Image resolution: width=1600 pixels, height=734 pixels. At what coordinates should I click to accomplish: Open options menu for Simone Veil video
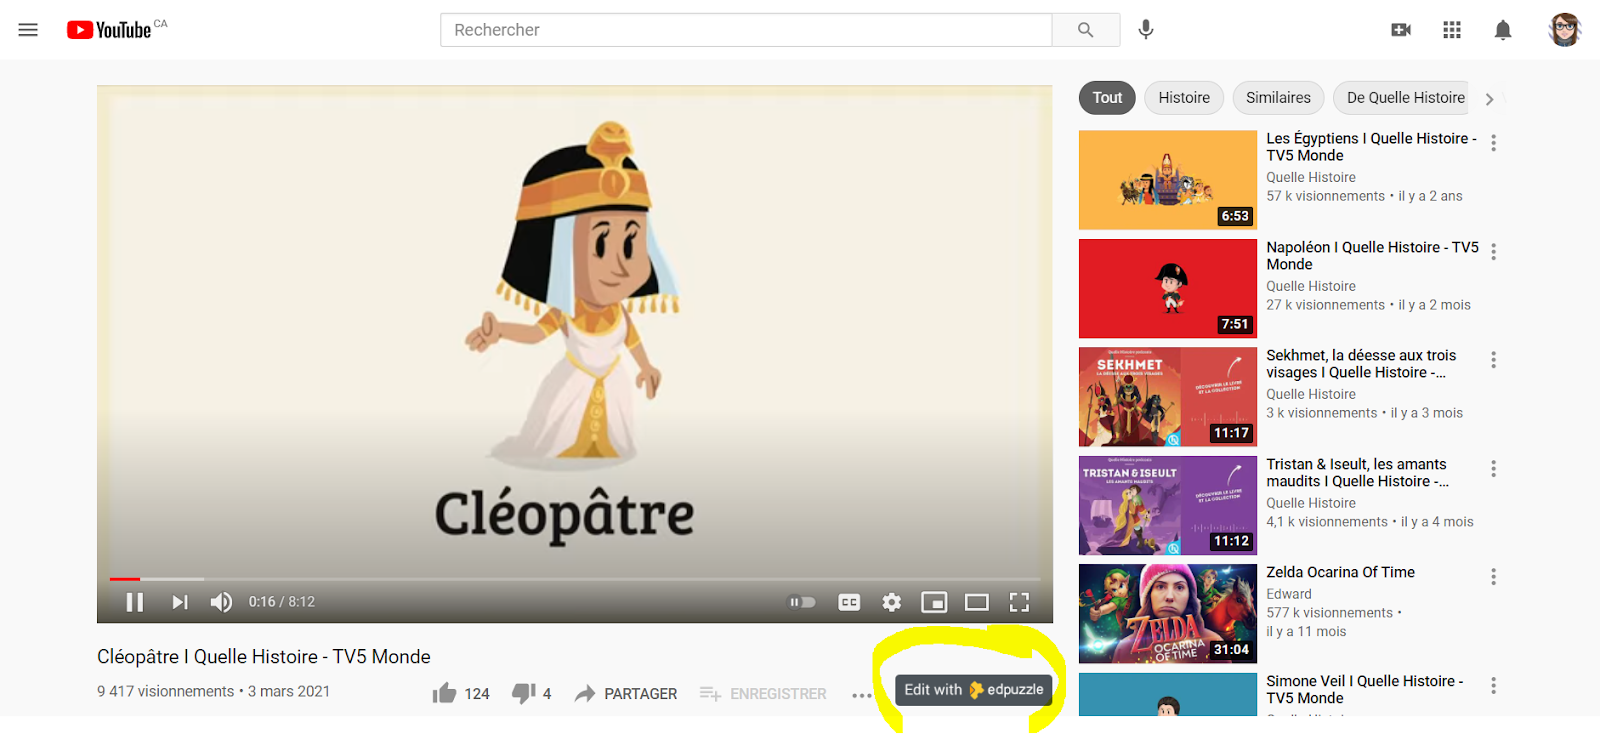coord(1493,686)
